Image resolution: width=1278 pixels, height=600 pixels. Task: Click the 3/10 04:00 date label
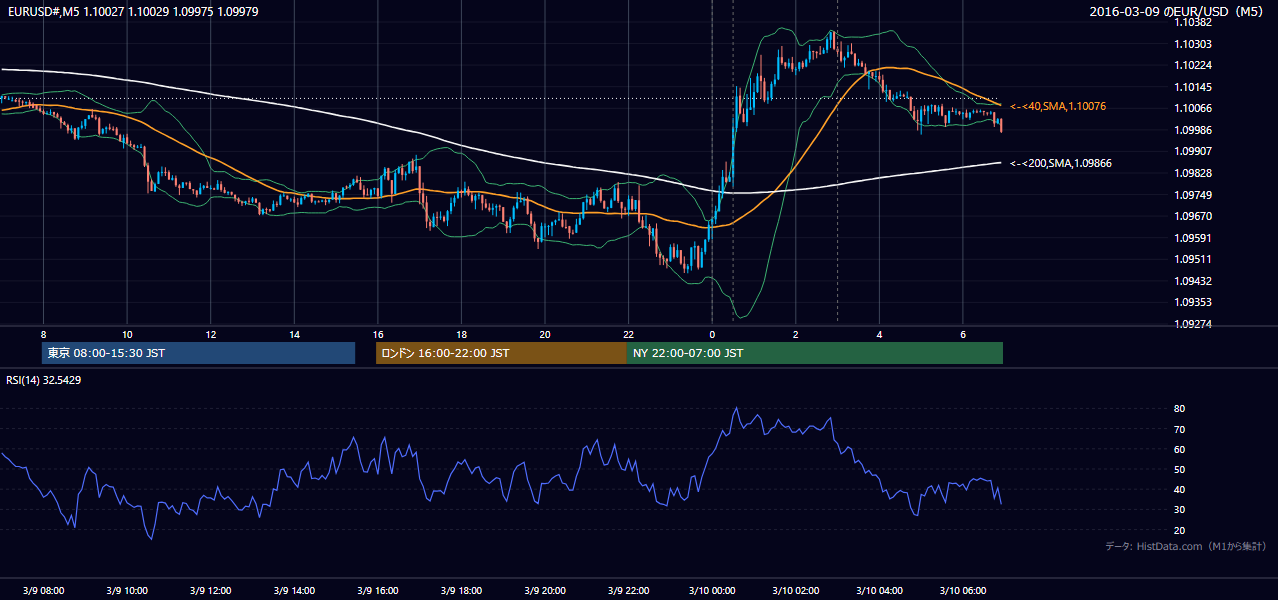pos(879,590)
